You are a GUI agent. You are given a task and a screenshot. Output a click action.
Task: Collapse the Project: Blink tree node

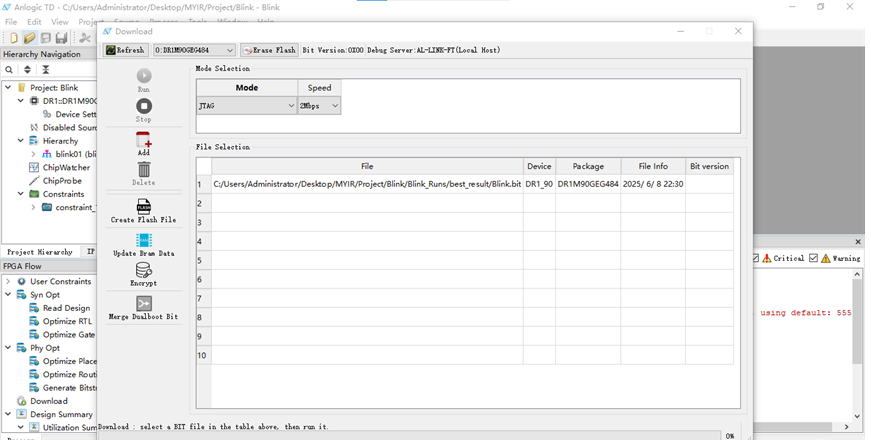pyautogui.click(x=8, y=87)
